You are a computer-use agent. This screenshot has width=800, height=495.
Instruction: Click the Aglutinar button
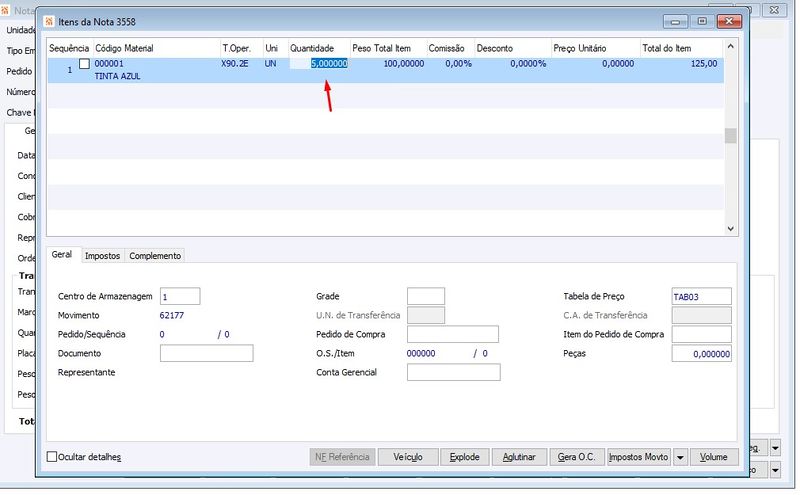(519, 457)
